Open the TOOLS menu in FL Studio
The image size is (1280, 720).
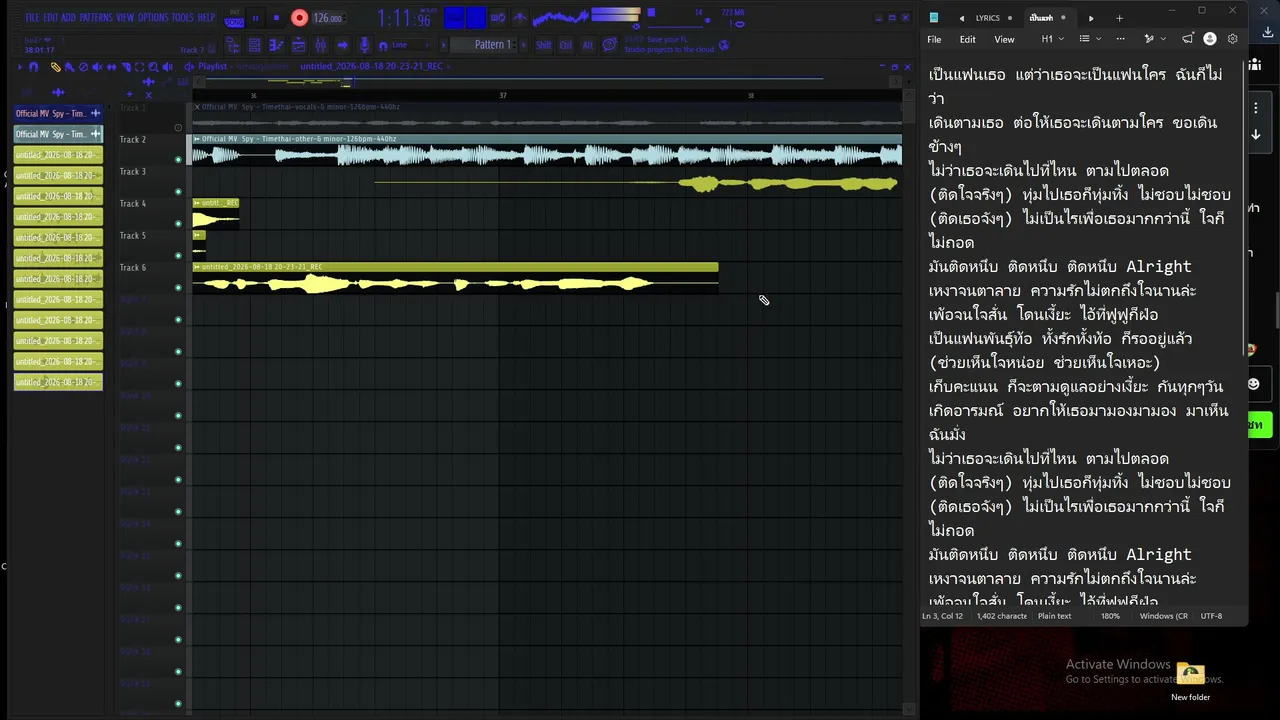tap(182, 18)
